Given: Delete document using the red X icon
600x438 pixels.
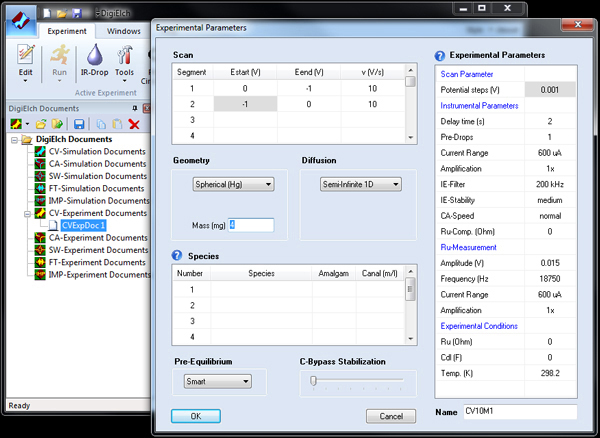Looking at the screenshot, I should (134, 123).
